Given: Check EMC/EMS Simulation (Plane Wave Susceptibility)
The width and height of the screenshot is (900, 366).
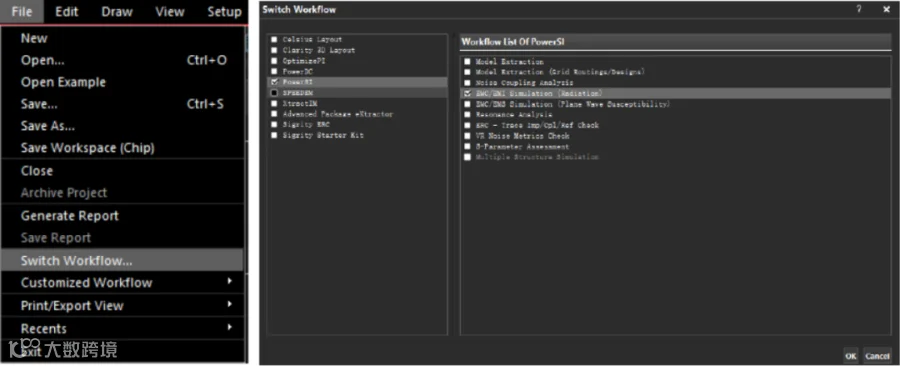Looking at the screenshot, I should (x=468, y=104).
